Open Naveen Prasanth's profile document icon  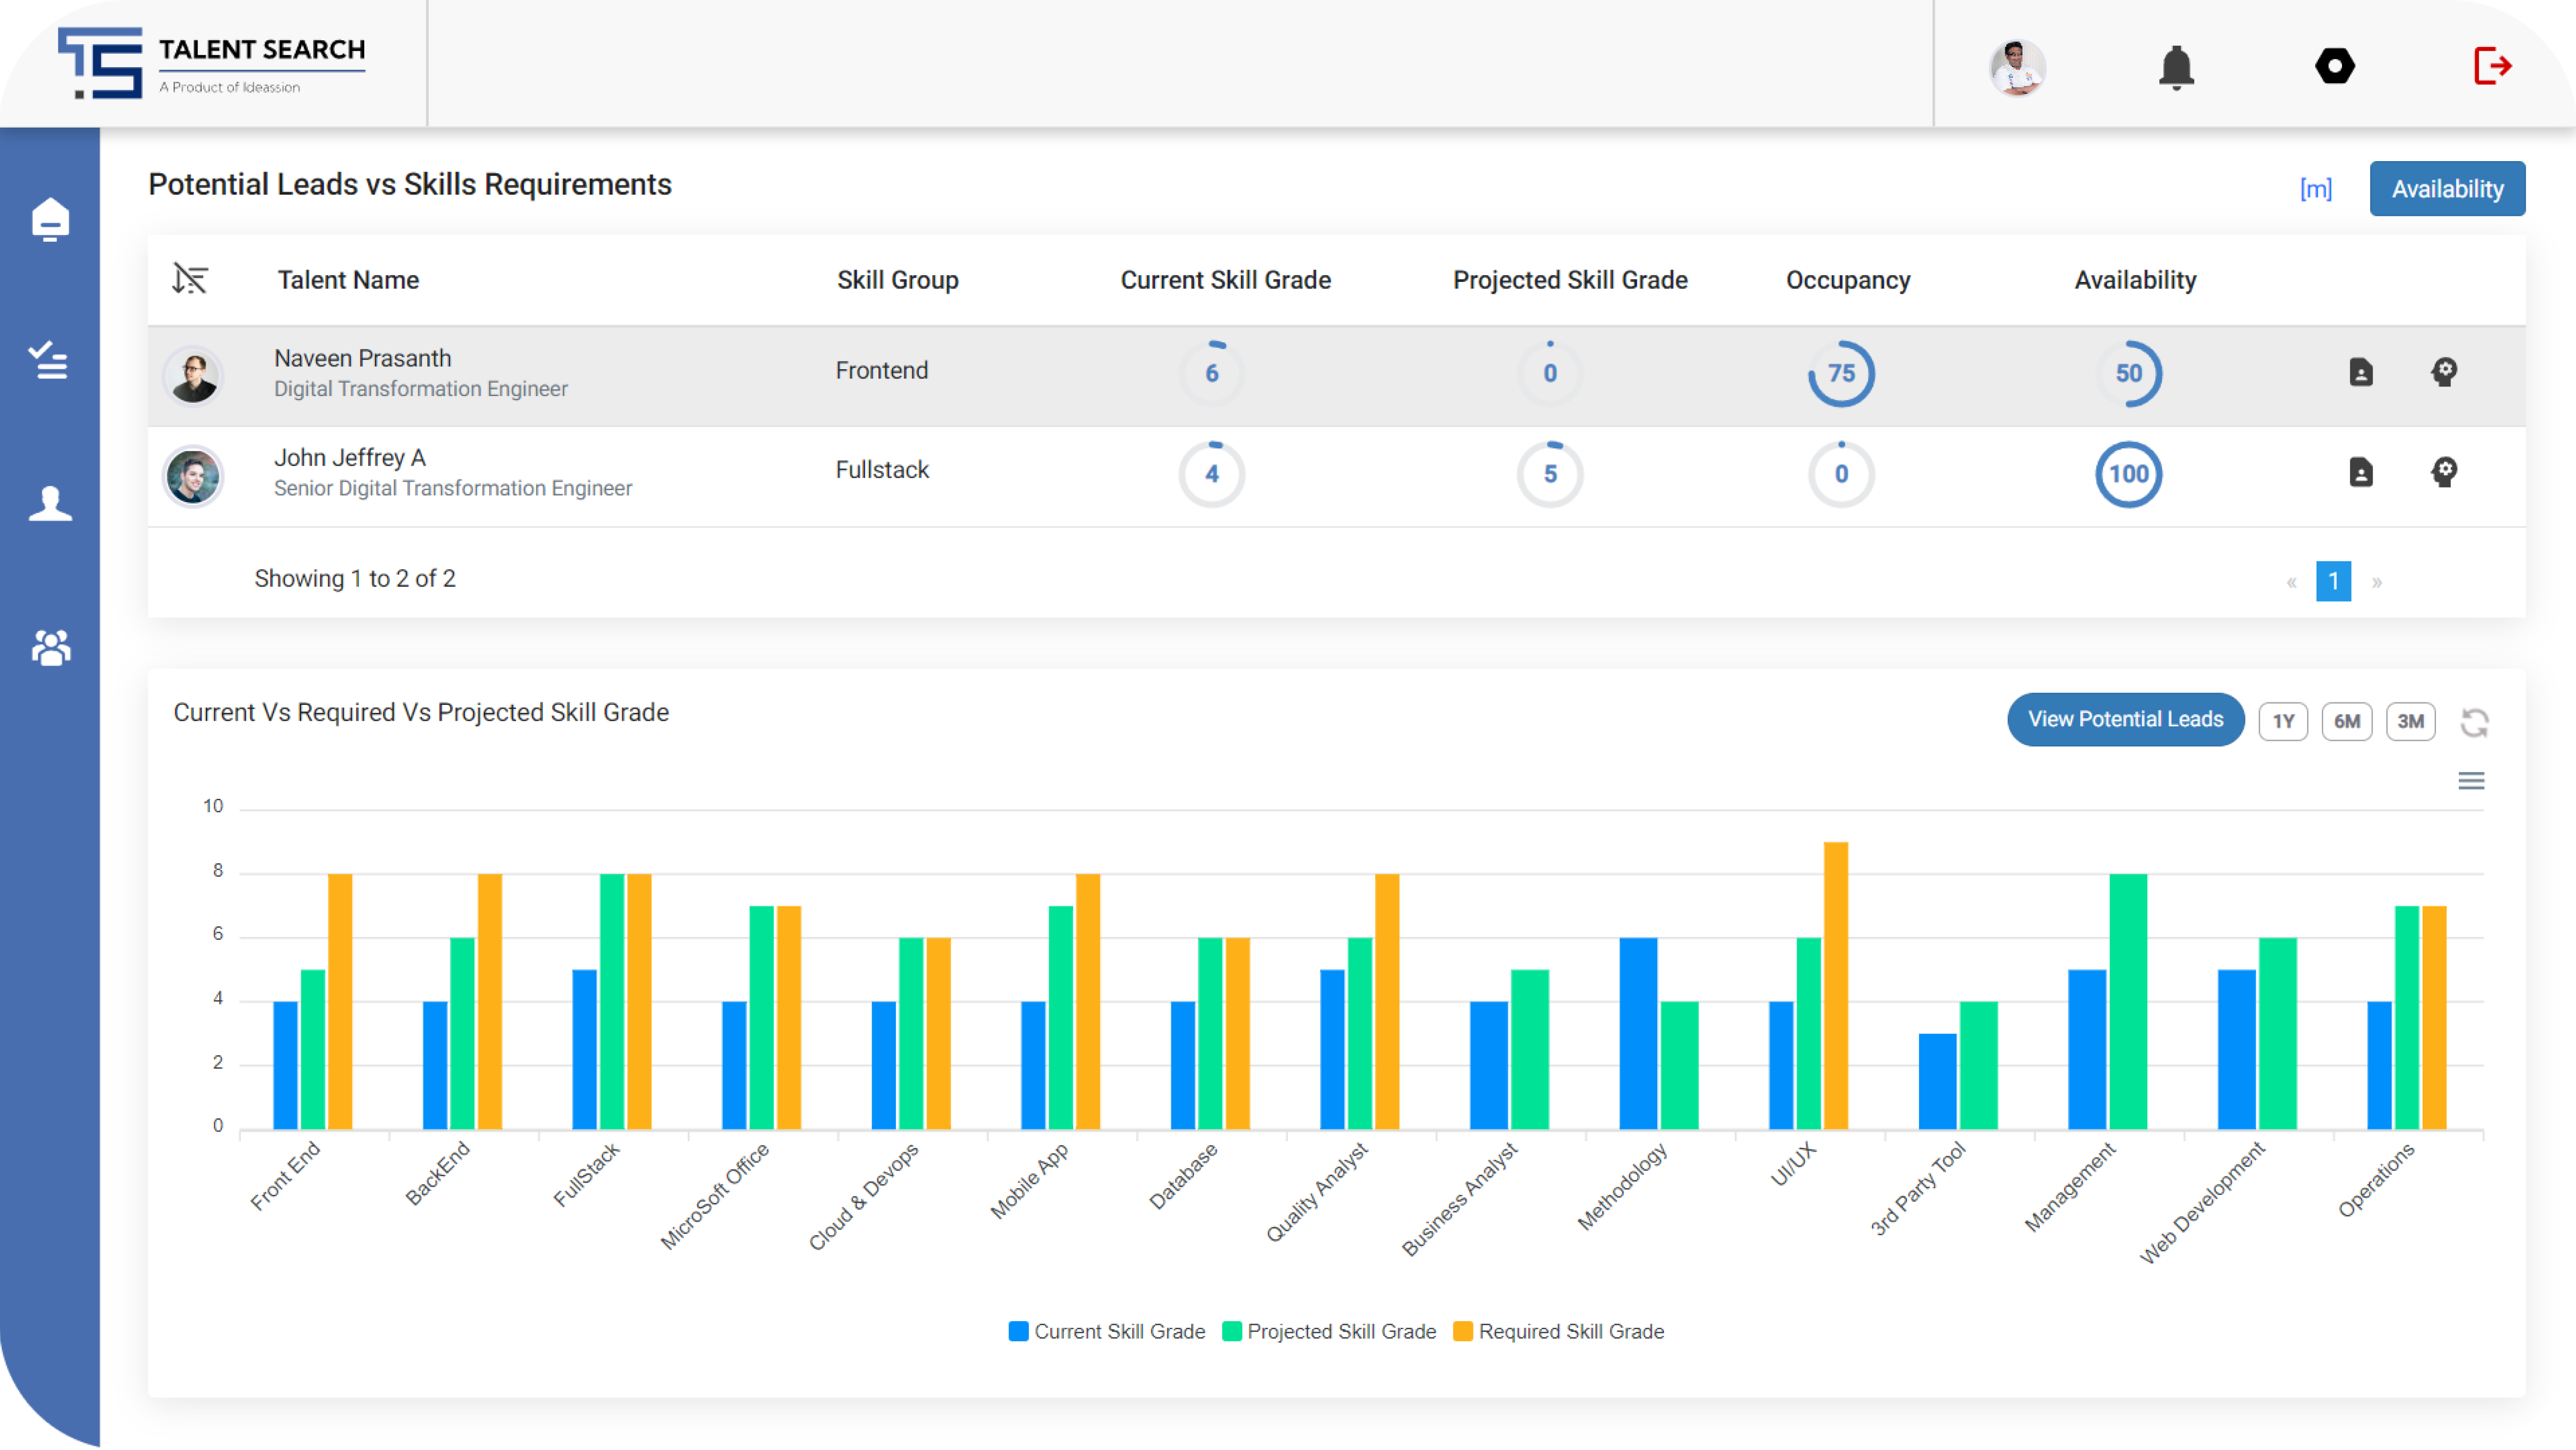(2360, 372)
